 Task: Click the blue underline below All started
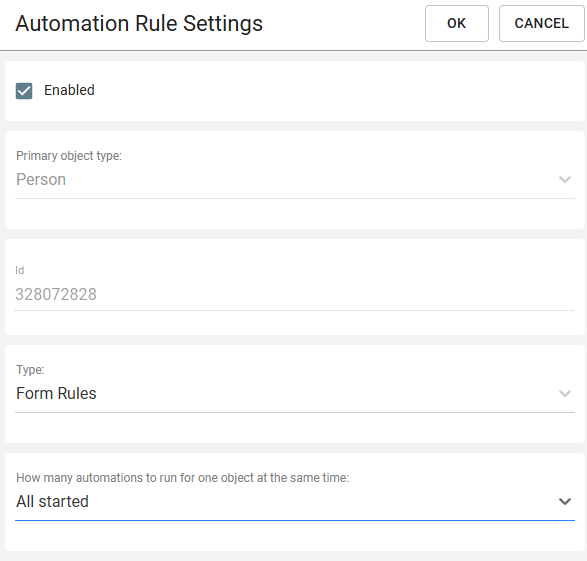coord(295,520)
